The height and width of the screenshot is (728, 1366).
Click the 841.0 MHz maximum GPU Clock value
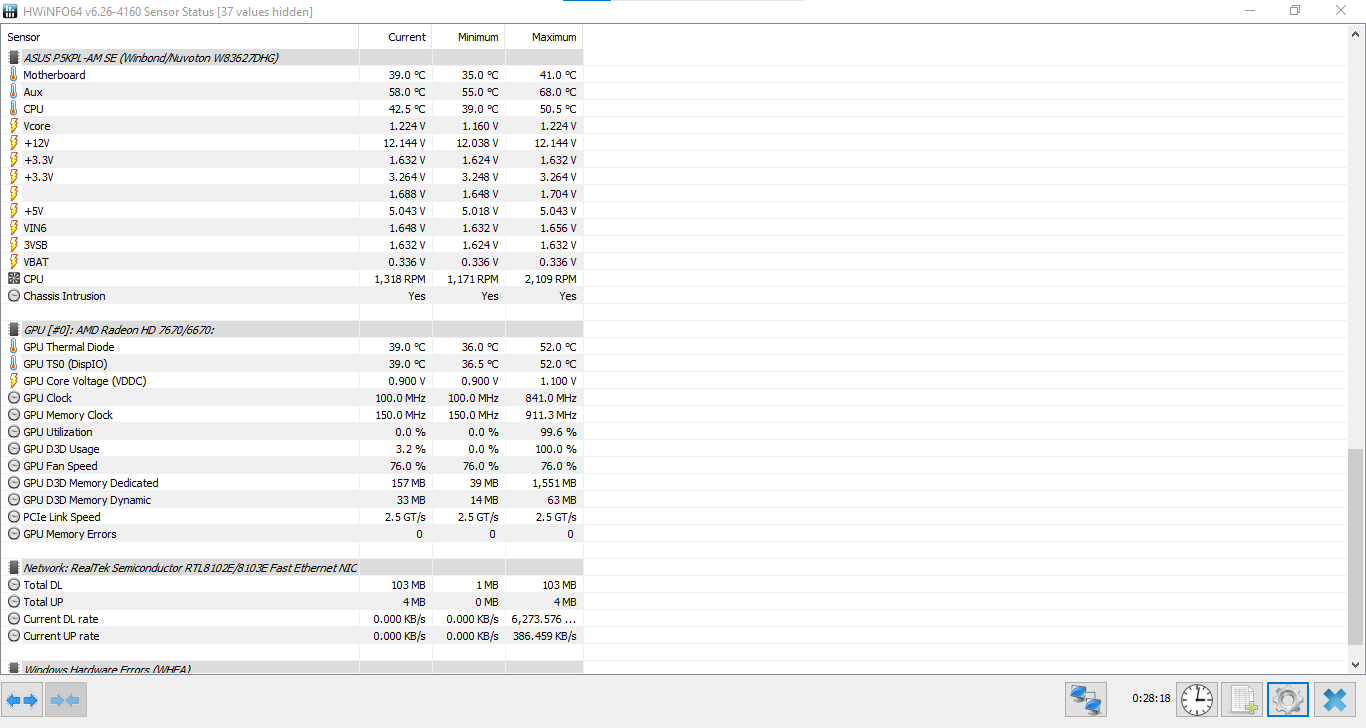551,398
